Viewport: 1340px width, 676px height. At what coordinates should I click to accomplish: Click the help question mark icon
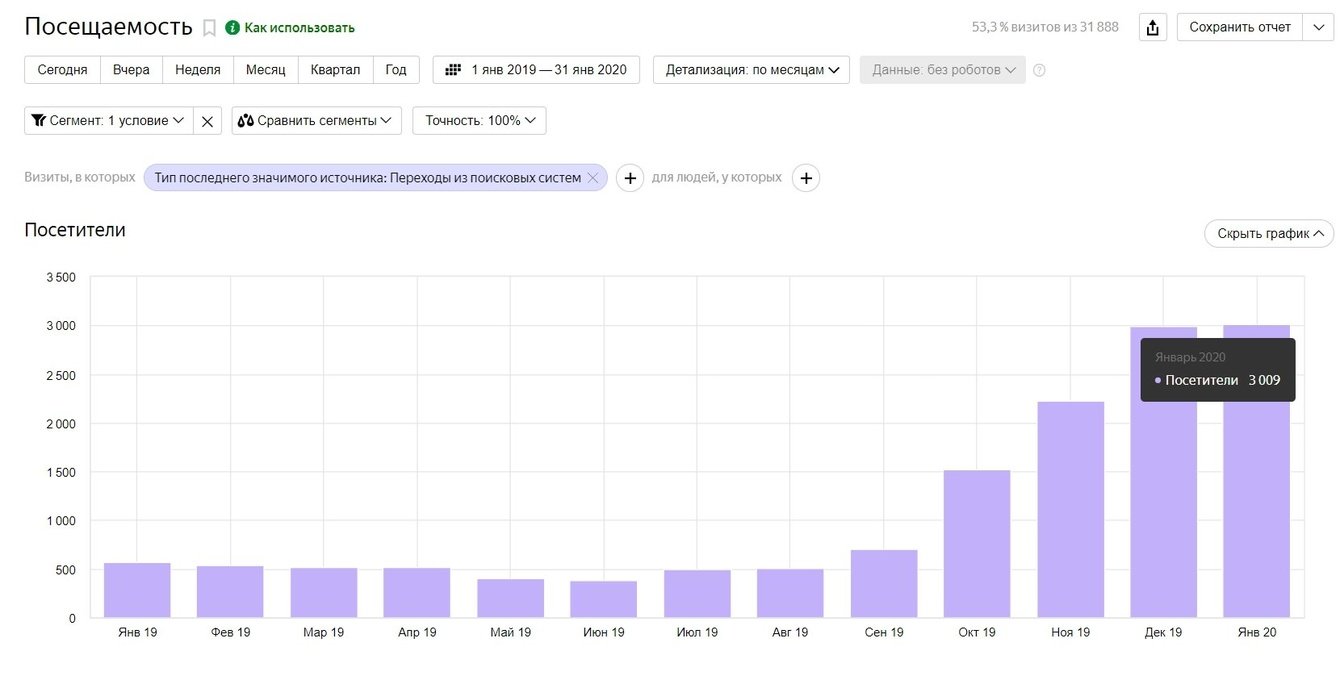pyautogui.click(x=1039, y=70)
